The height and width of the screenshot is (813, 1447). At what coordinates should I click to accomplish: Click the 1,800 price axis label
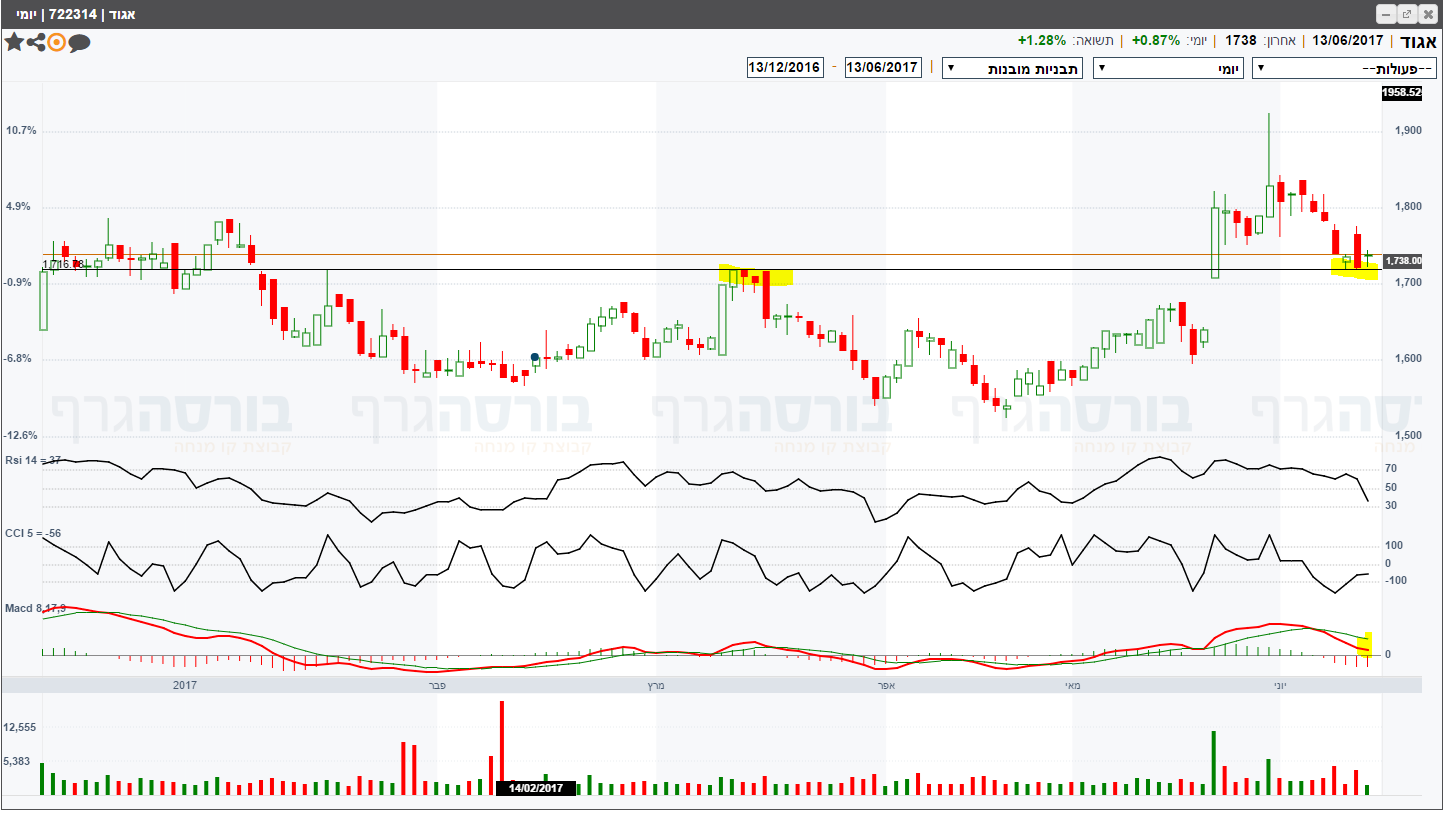coord(1409,207)
